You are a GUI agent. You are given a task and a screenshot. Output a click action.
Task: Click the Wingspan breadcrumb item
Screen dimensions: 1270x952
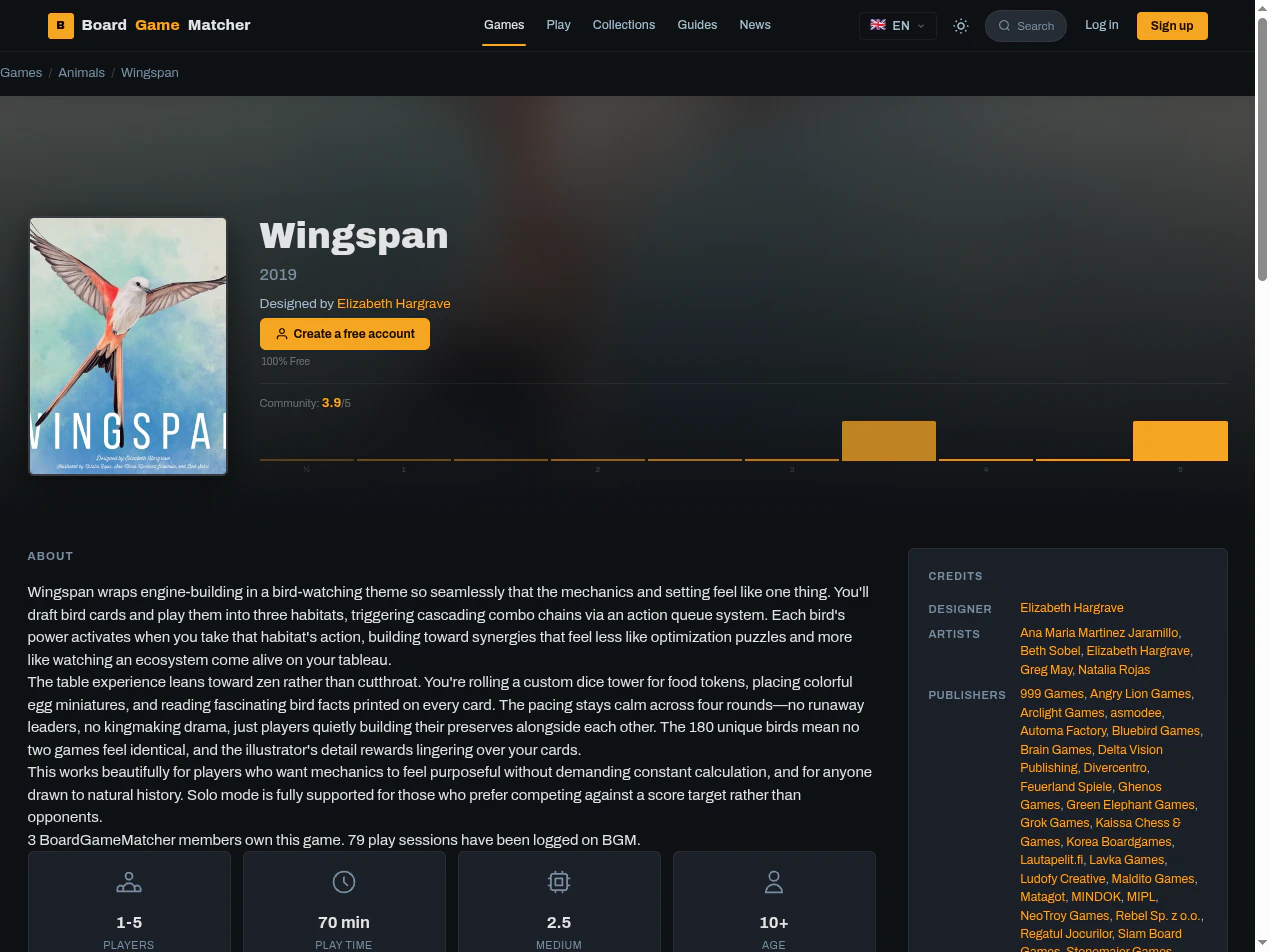coord(150,73)
